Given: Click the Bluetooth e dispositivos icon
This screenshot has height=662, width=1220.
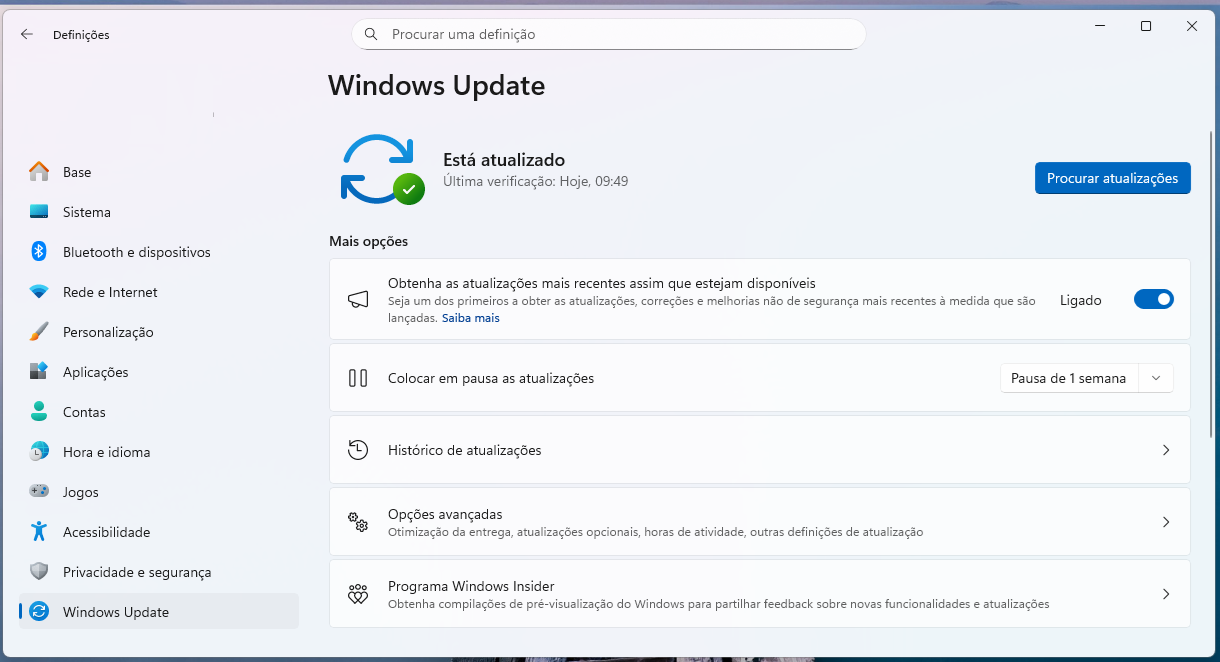Looking at the screenshot, I should 39,252.
